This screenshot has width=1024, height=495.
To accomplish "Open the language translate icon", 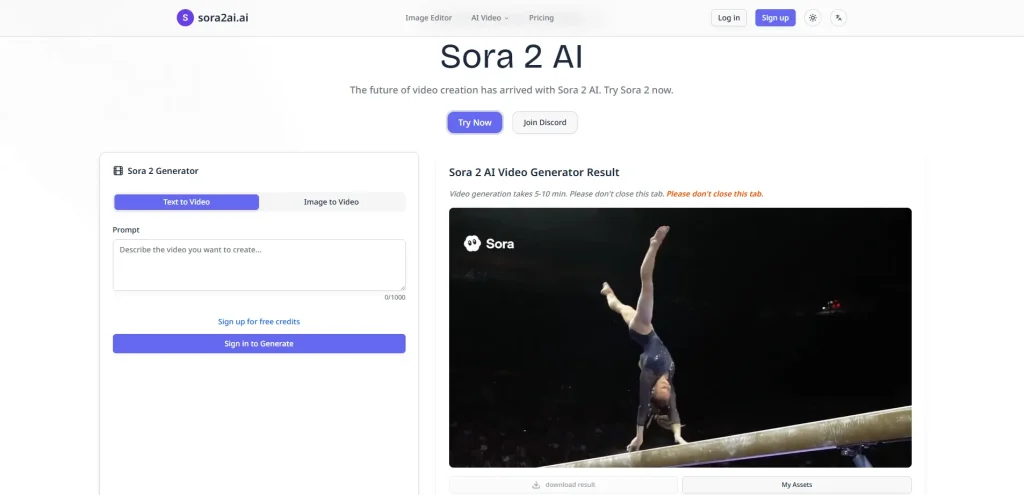I will point(839,18).
